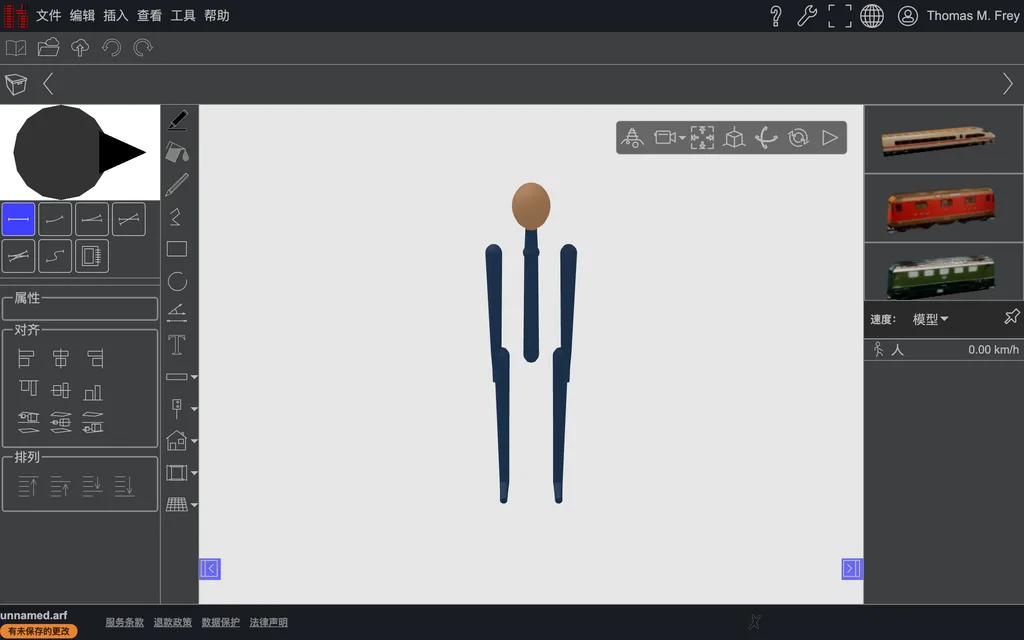The image size is (1024, 640).
Task: Select the text tool
Action: (177, 345)
